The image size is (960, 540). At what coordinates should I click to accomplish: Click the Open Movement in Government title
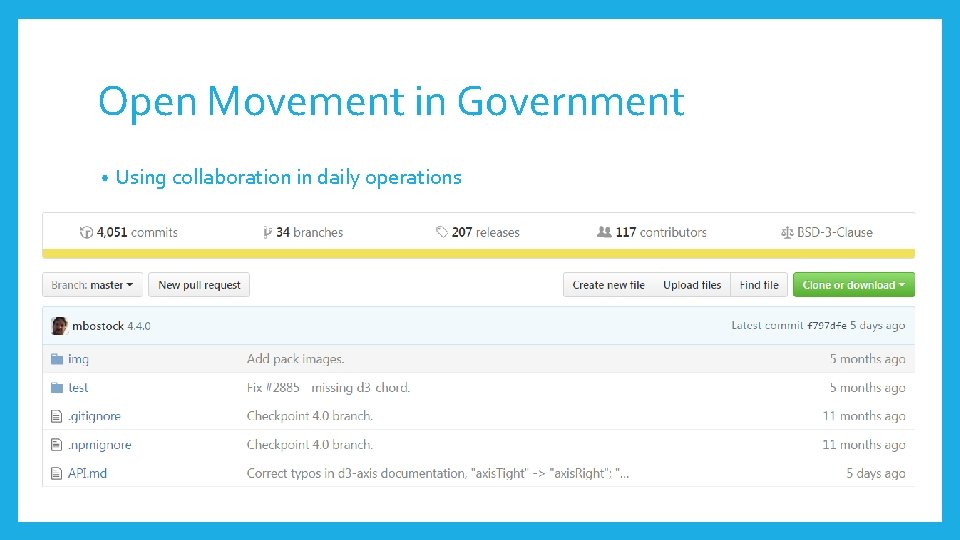[391, 102]
